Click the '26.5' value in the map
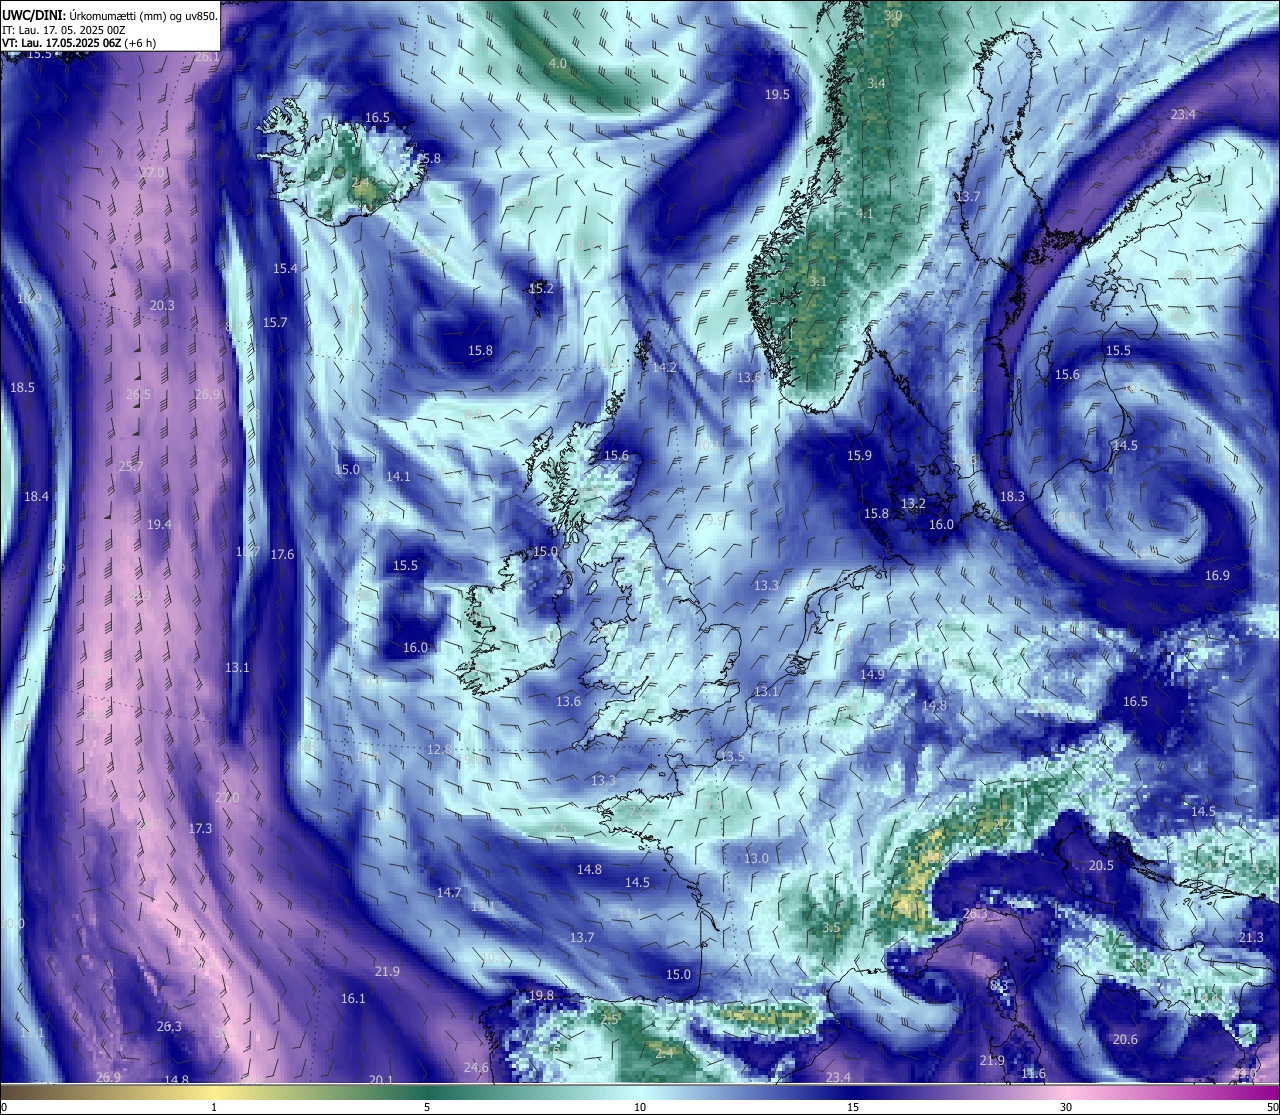This screenshot has height=1115, width=1280. [x=138, y=395]
